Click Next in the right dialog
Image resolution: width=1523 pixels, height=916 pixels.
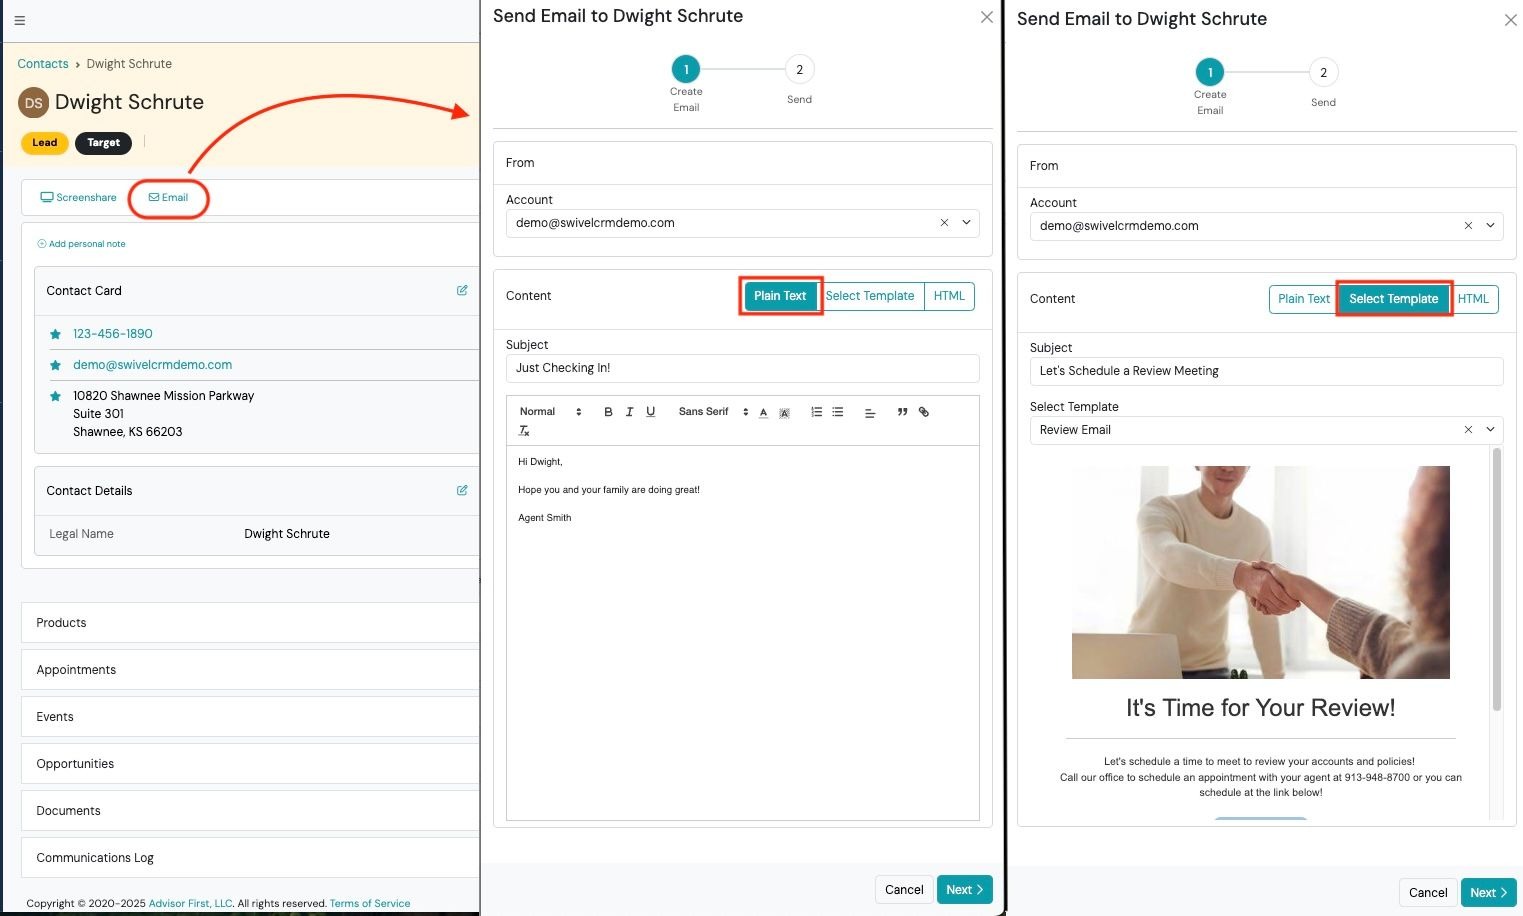coord(1489,893)
